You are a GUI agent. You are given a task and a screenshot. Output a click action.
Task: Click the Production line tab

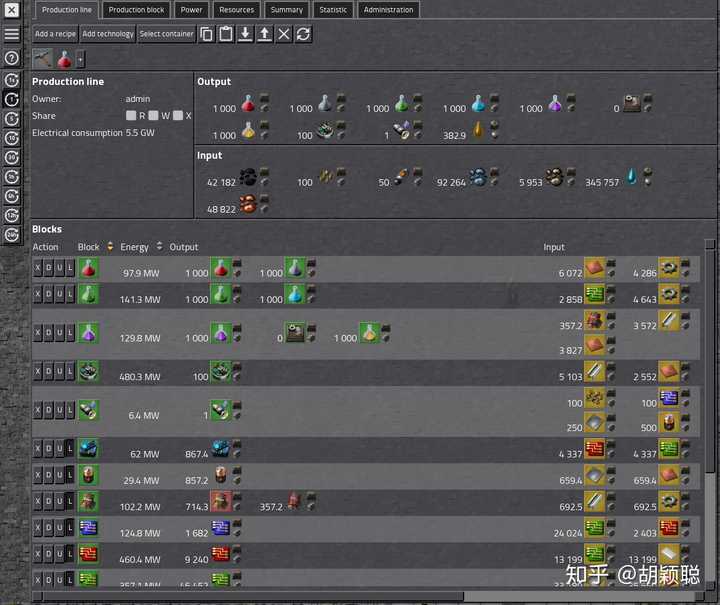coord(67,10)
